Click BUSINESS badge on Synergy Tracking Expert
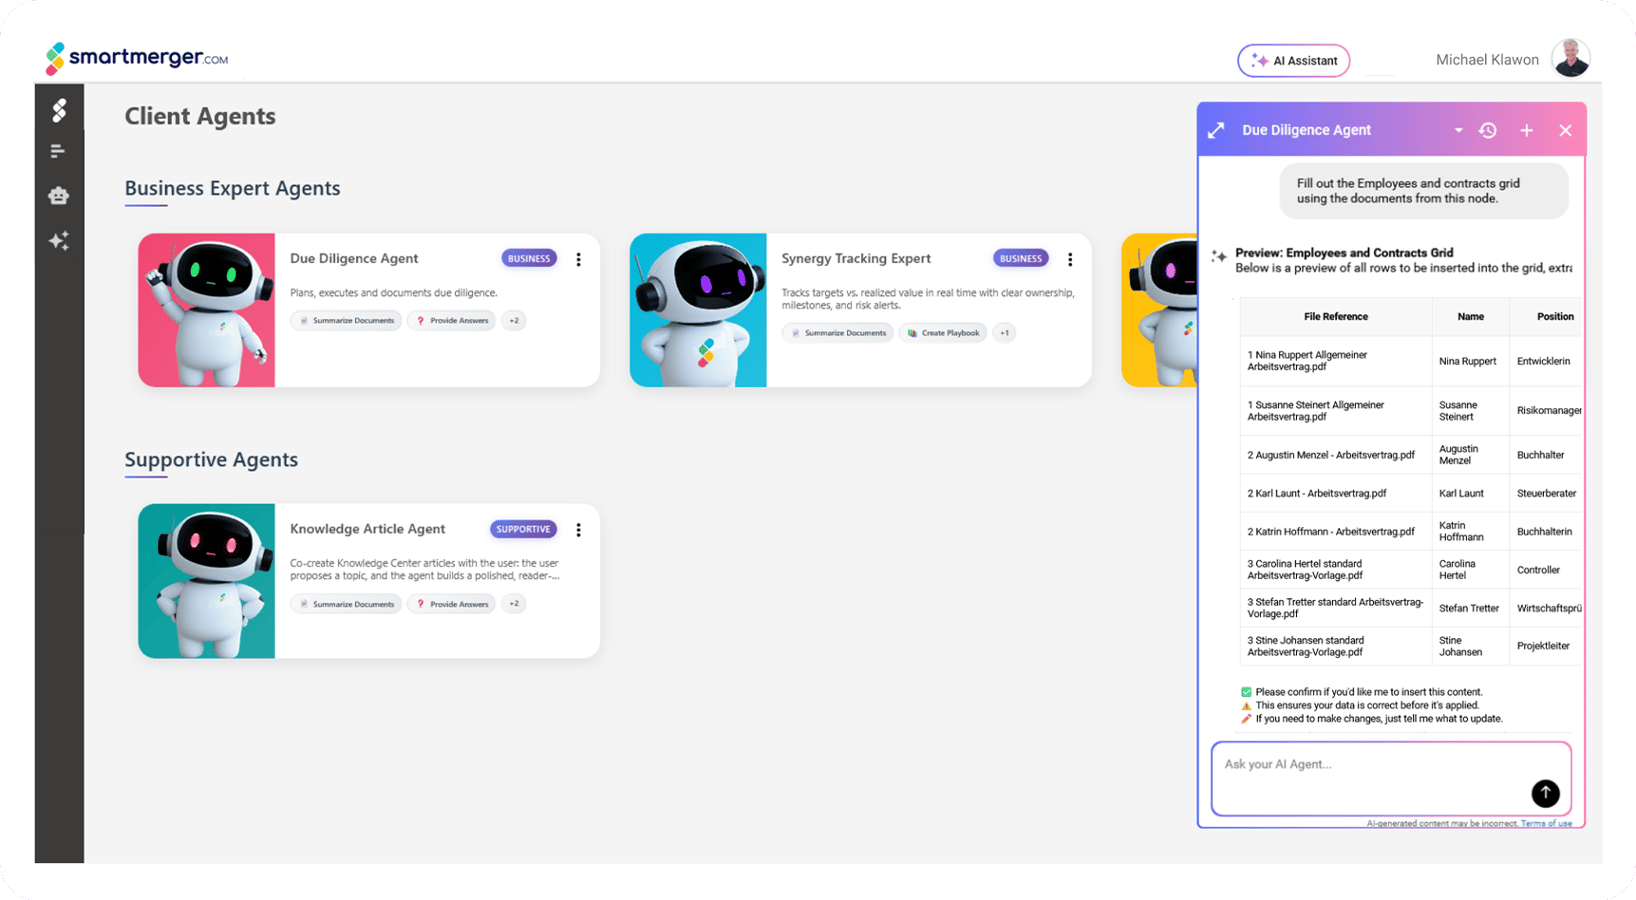 pos(1020,258)
